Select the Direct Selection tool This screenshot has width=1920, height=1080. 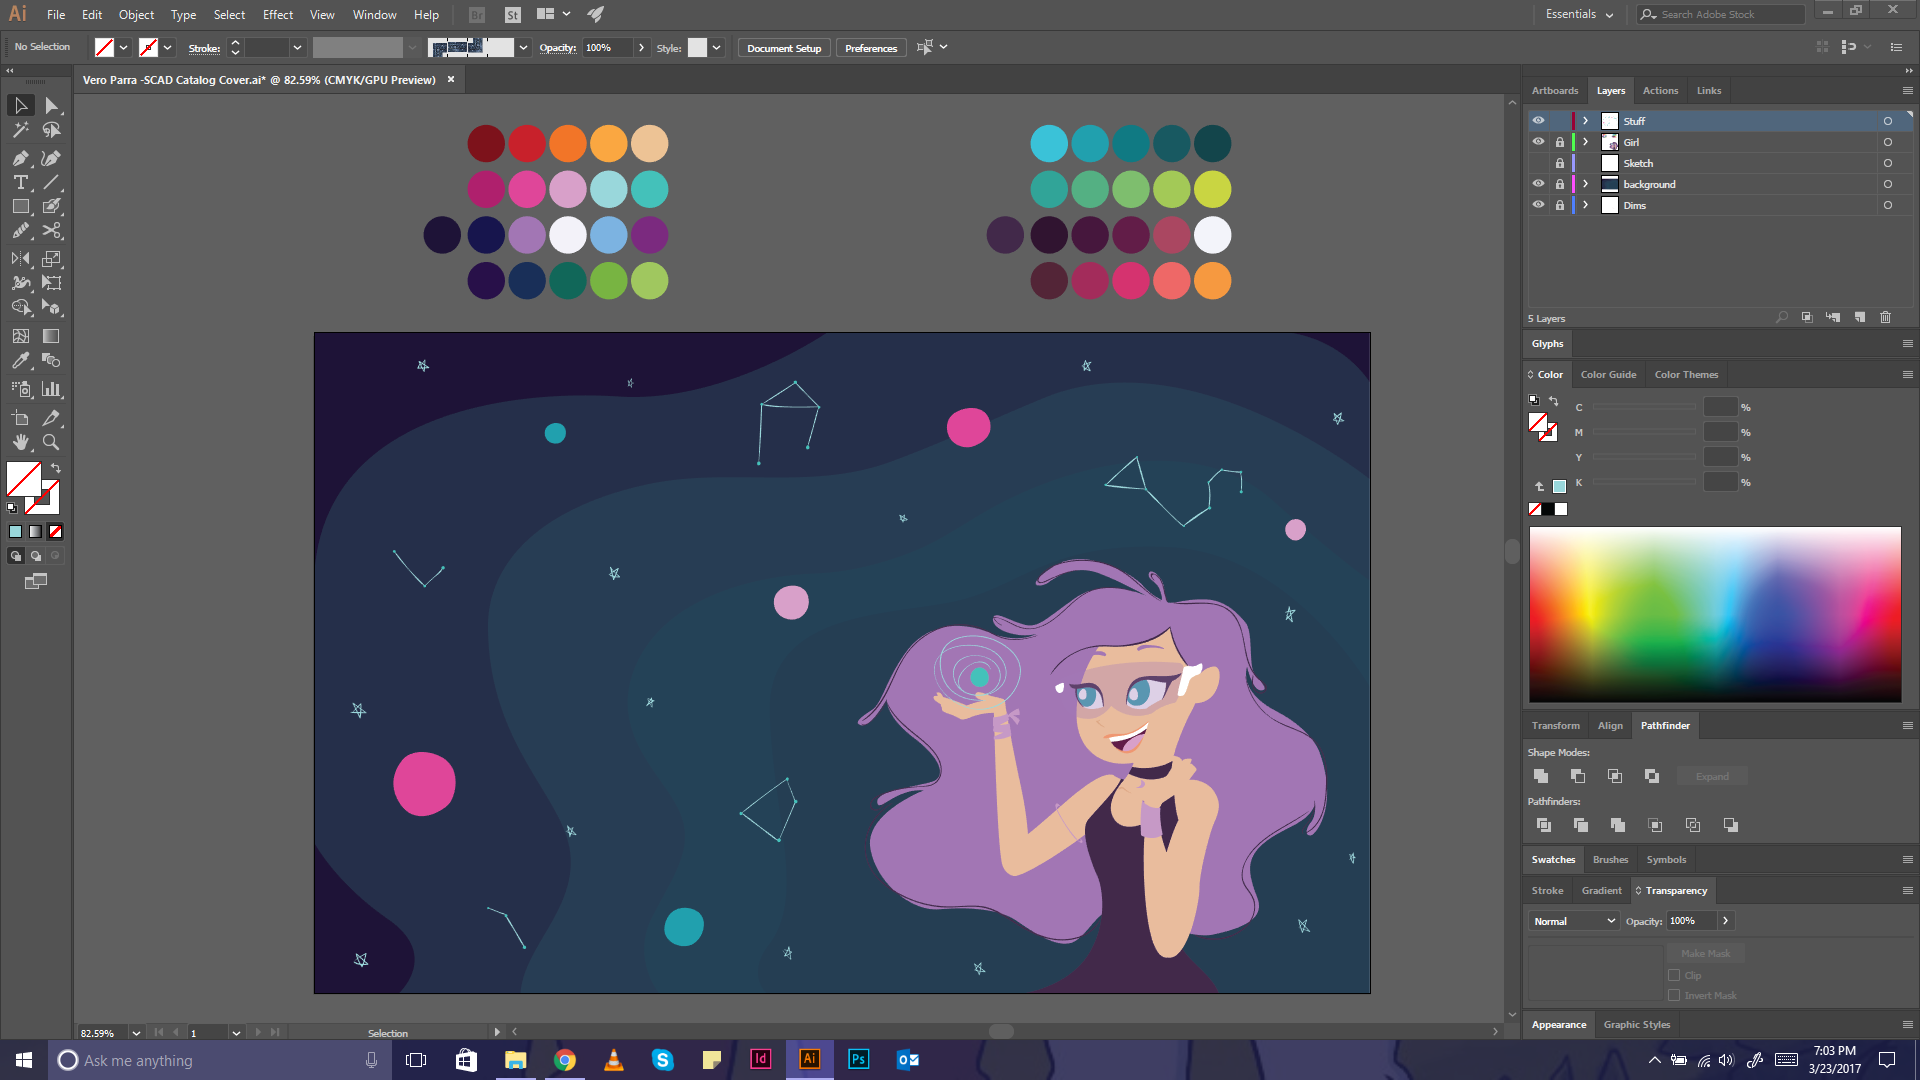coord(51,105)
